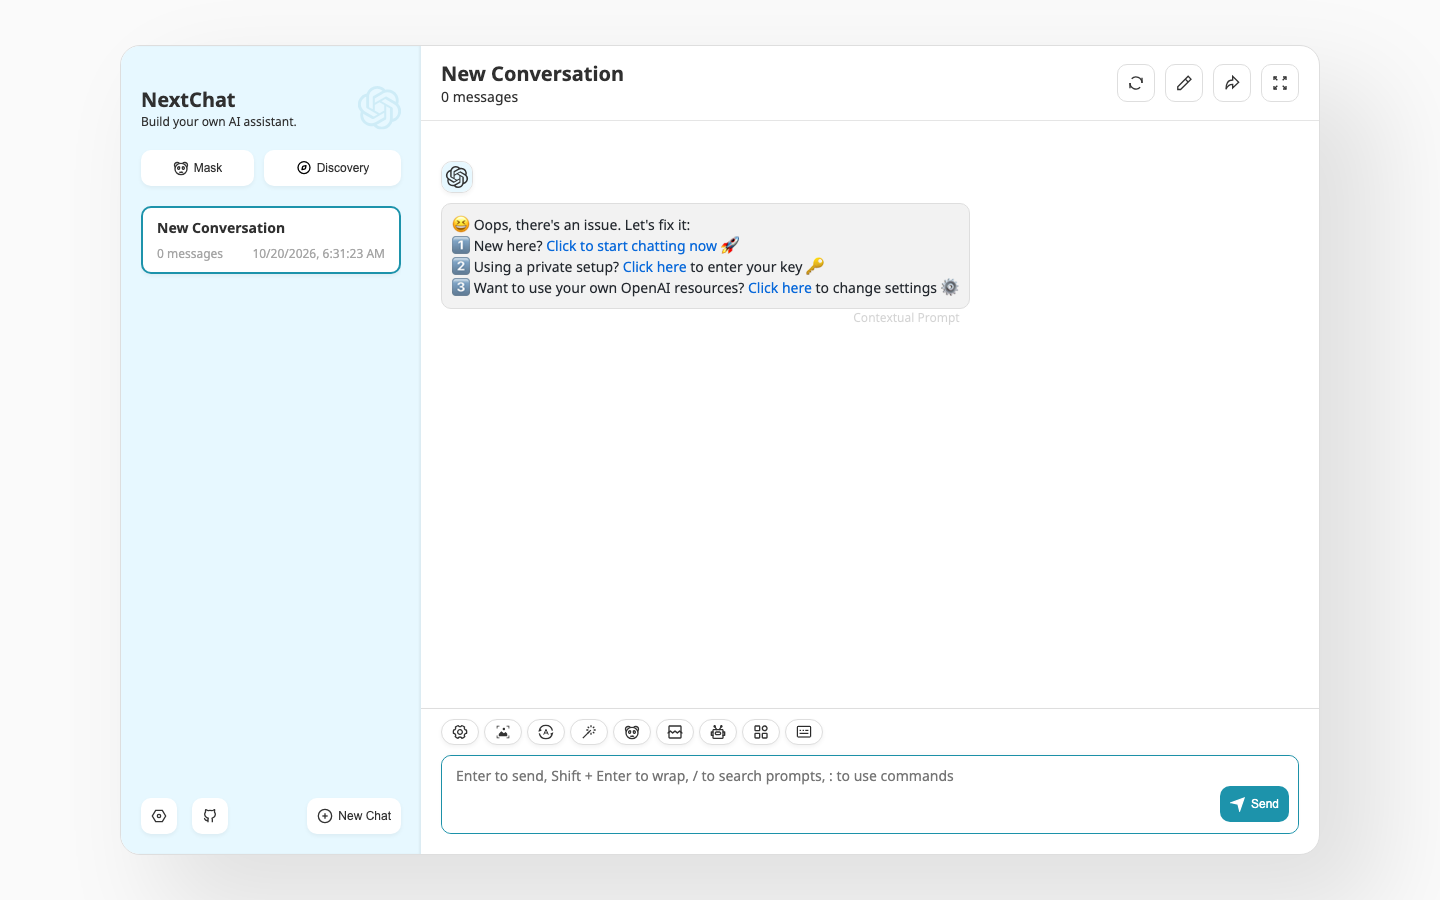
Task: Open plugins grid icon
Action: point(761,732)
